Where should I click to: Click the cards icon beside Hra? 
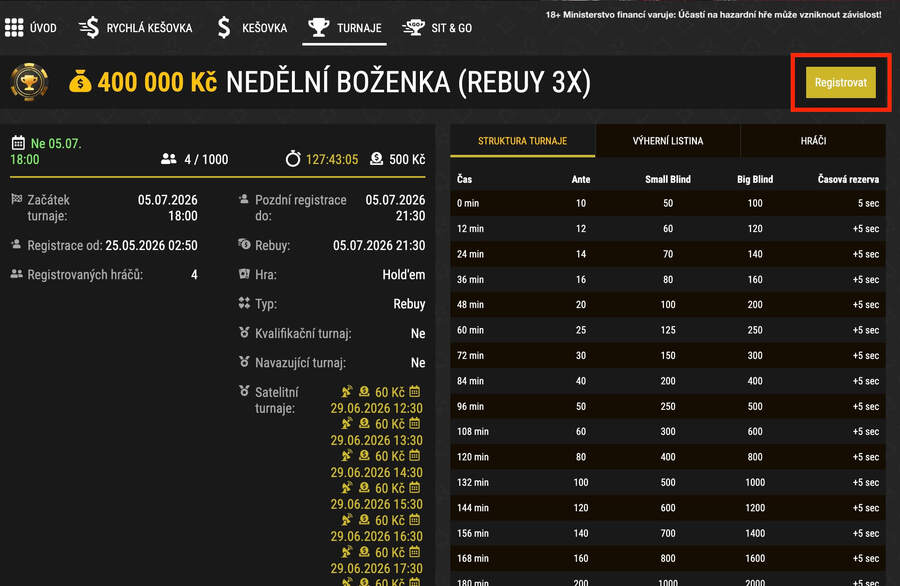point(244,274)
